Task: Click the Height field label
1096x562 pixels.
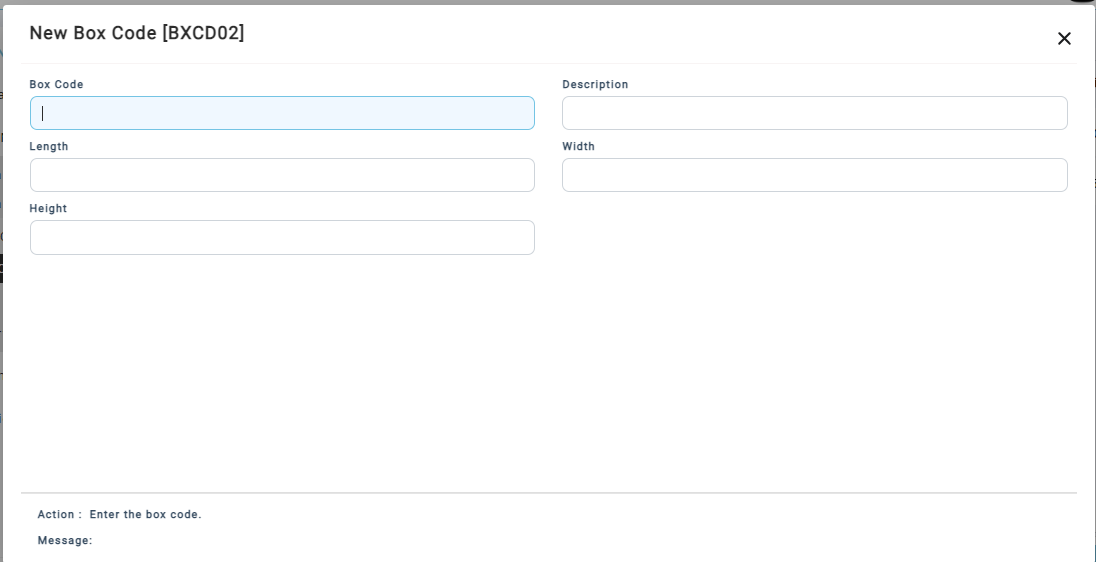Action: [48, 209]
